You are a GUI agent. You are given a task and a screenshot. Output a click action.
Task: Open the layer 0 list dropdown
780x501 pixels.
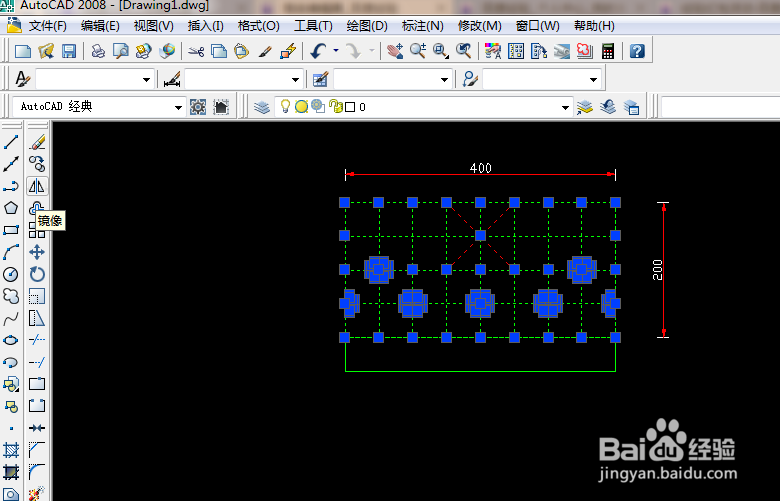click(565, 107)
